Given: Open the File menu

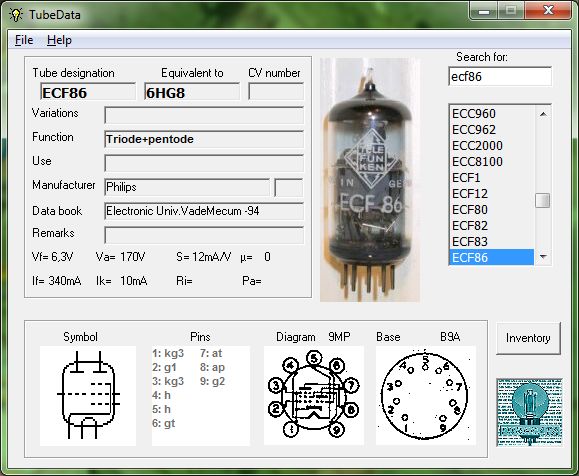Looking at the screenshot, I should pyautogui.click(x=24, y=40).
